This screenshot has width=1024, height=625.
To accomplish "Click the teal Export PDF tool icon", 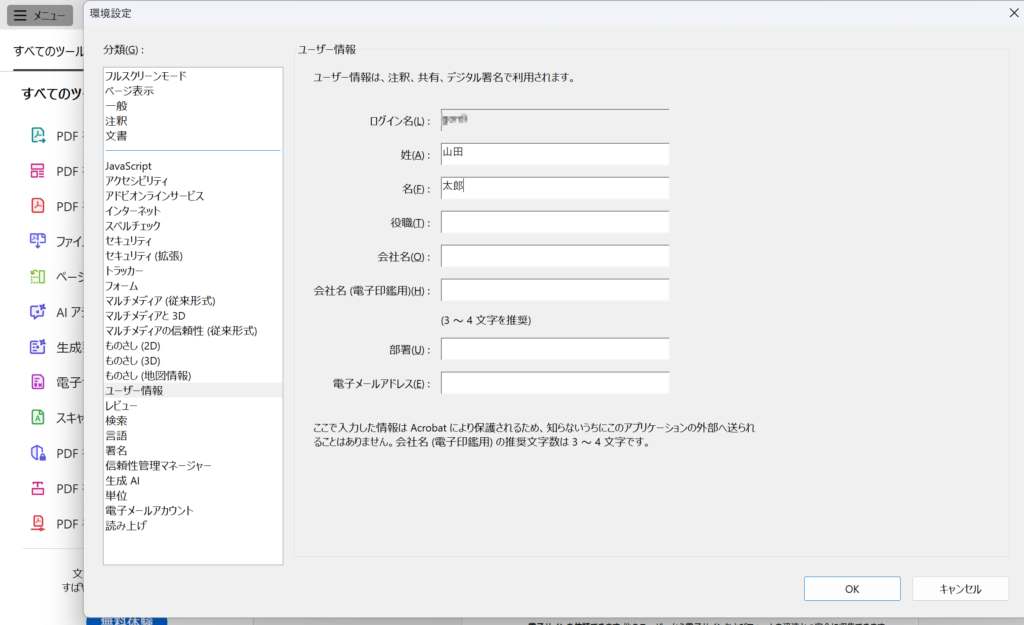I will tap(38, 135).
